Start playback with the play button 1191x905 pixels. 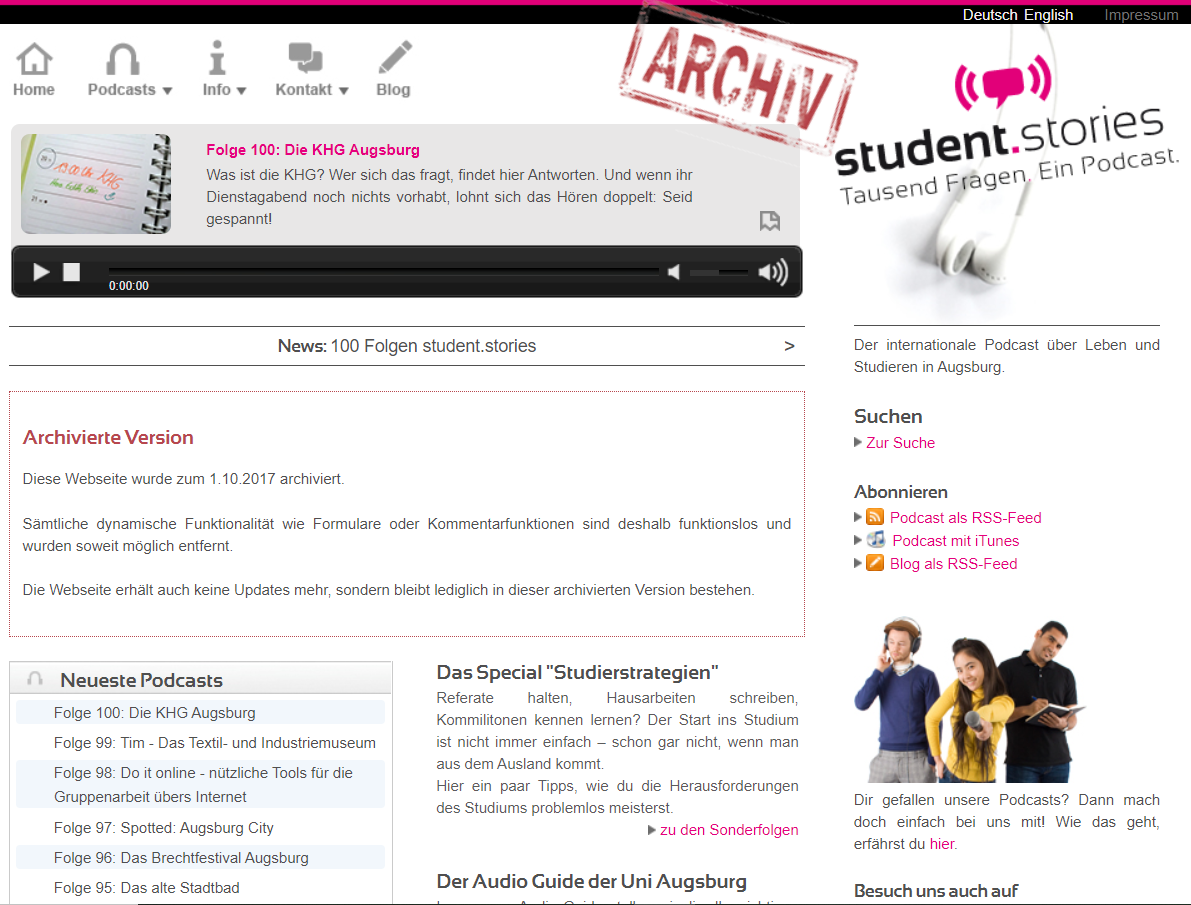(x=41, y=271)
